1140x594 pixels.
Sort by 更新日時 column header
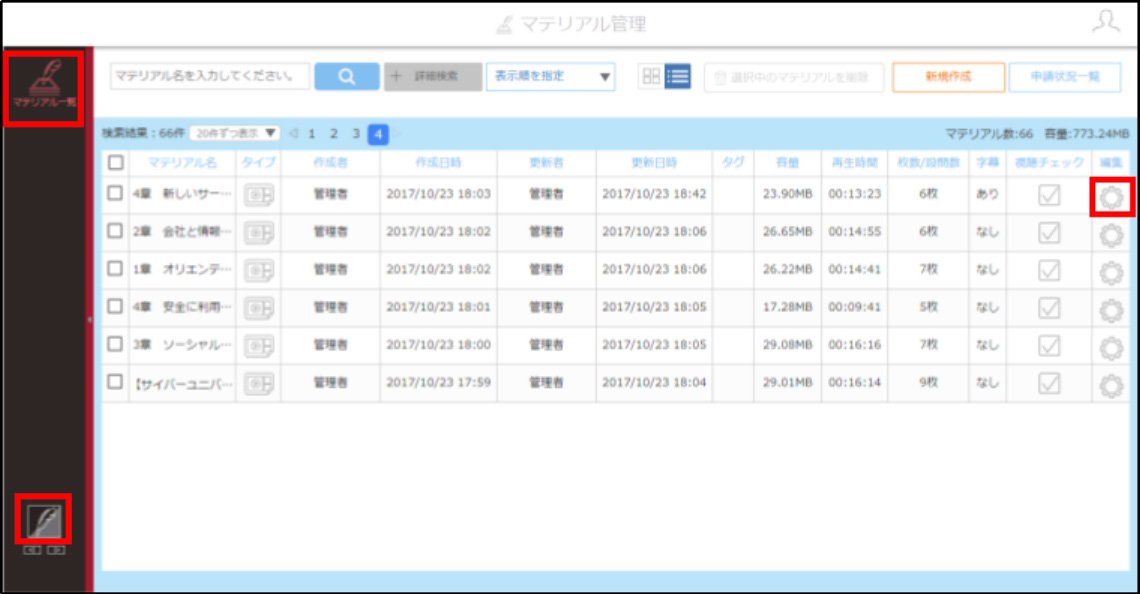654,163
